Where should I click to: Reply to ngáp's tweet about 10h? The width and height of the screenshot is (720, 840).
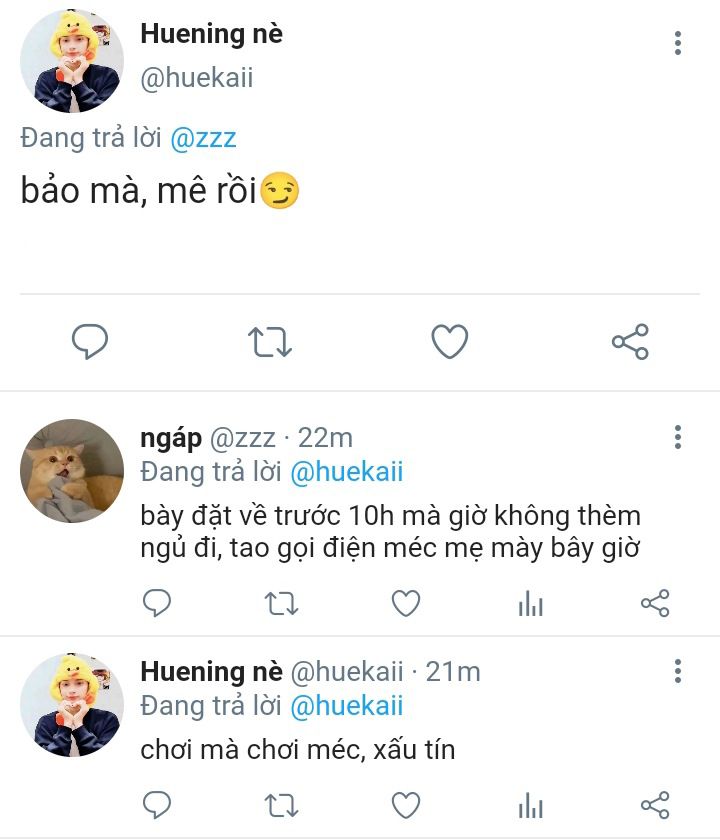click(157, 603)
